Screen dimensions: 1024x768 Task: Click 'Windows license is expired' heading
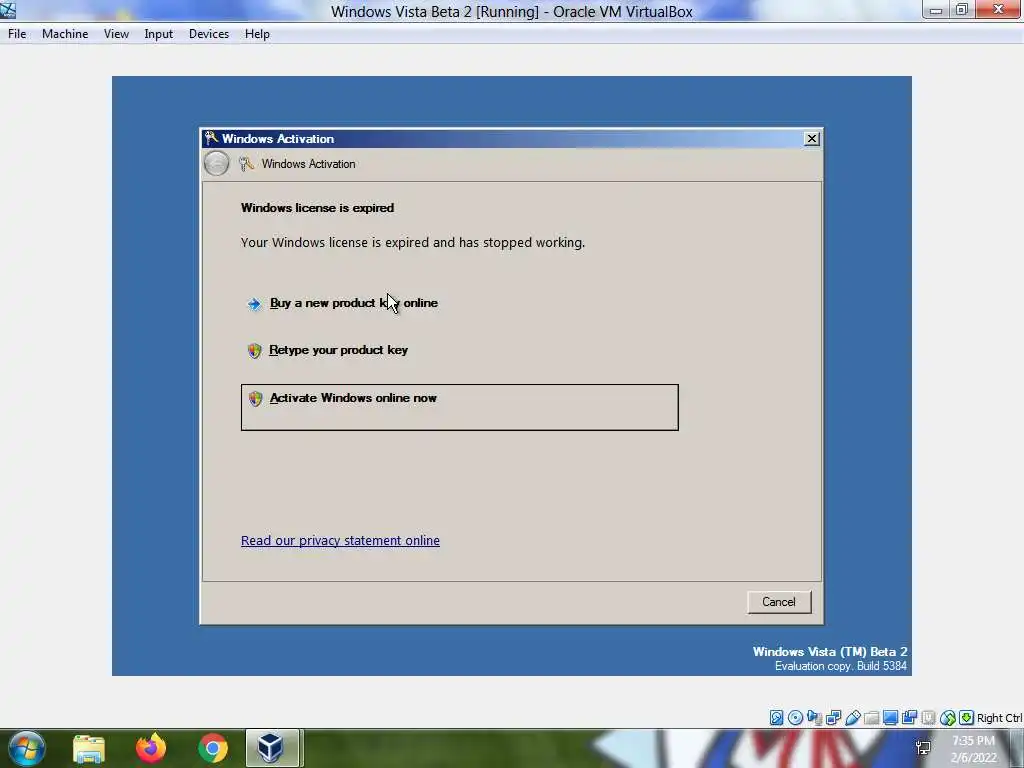pyautogui.click(x=317, y=208)
